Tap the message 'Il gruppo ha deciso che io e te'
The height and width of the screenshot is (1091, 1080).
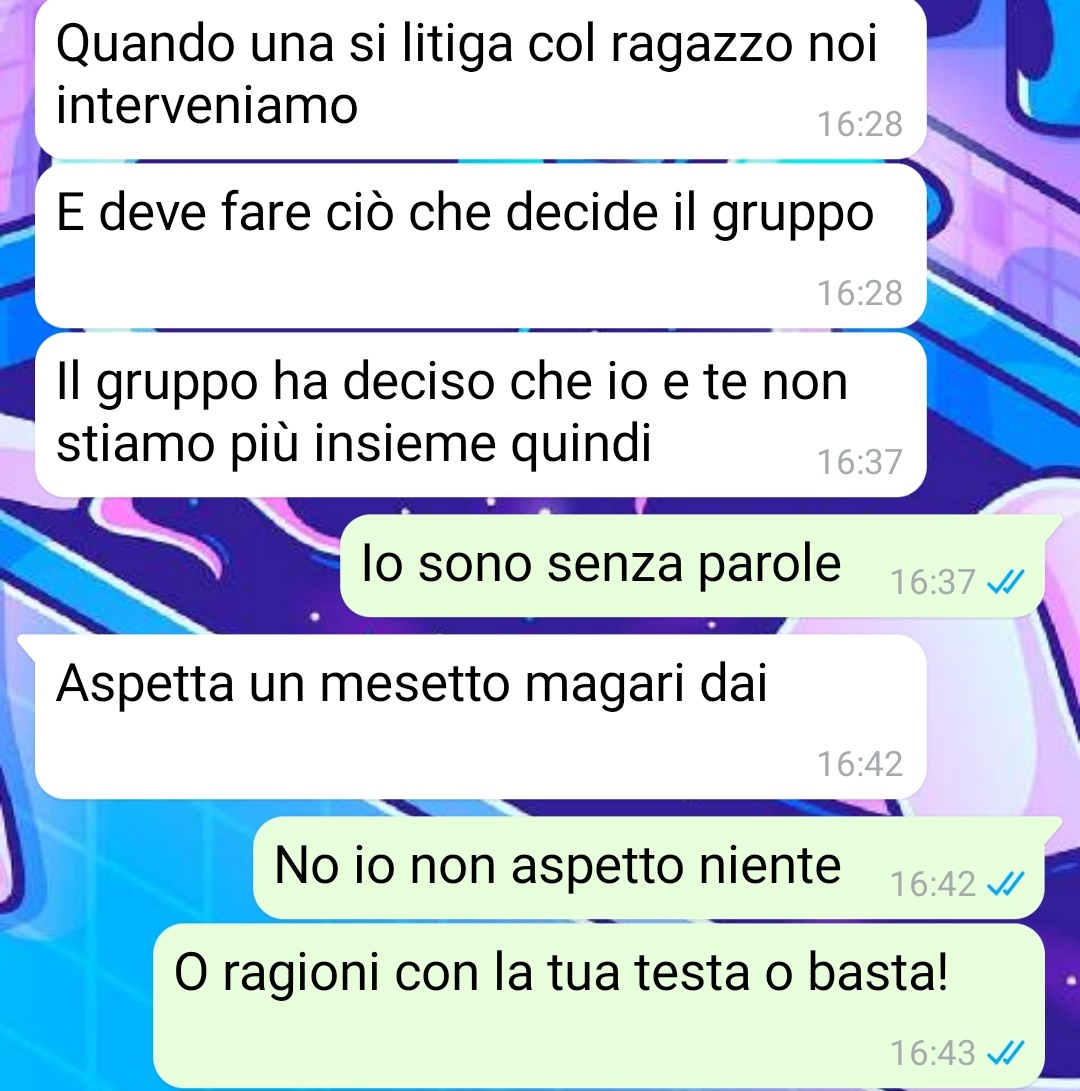coord(480,415)
